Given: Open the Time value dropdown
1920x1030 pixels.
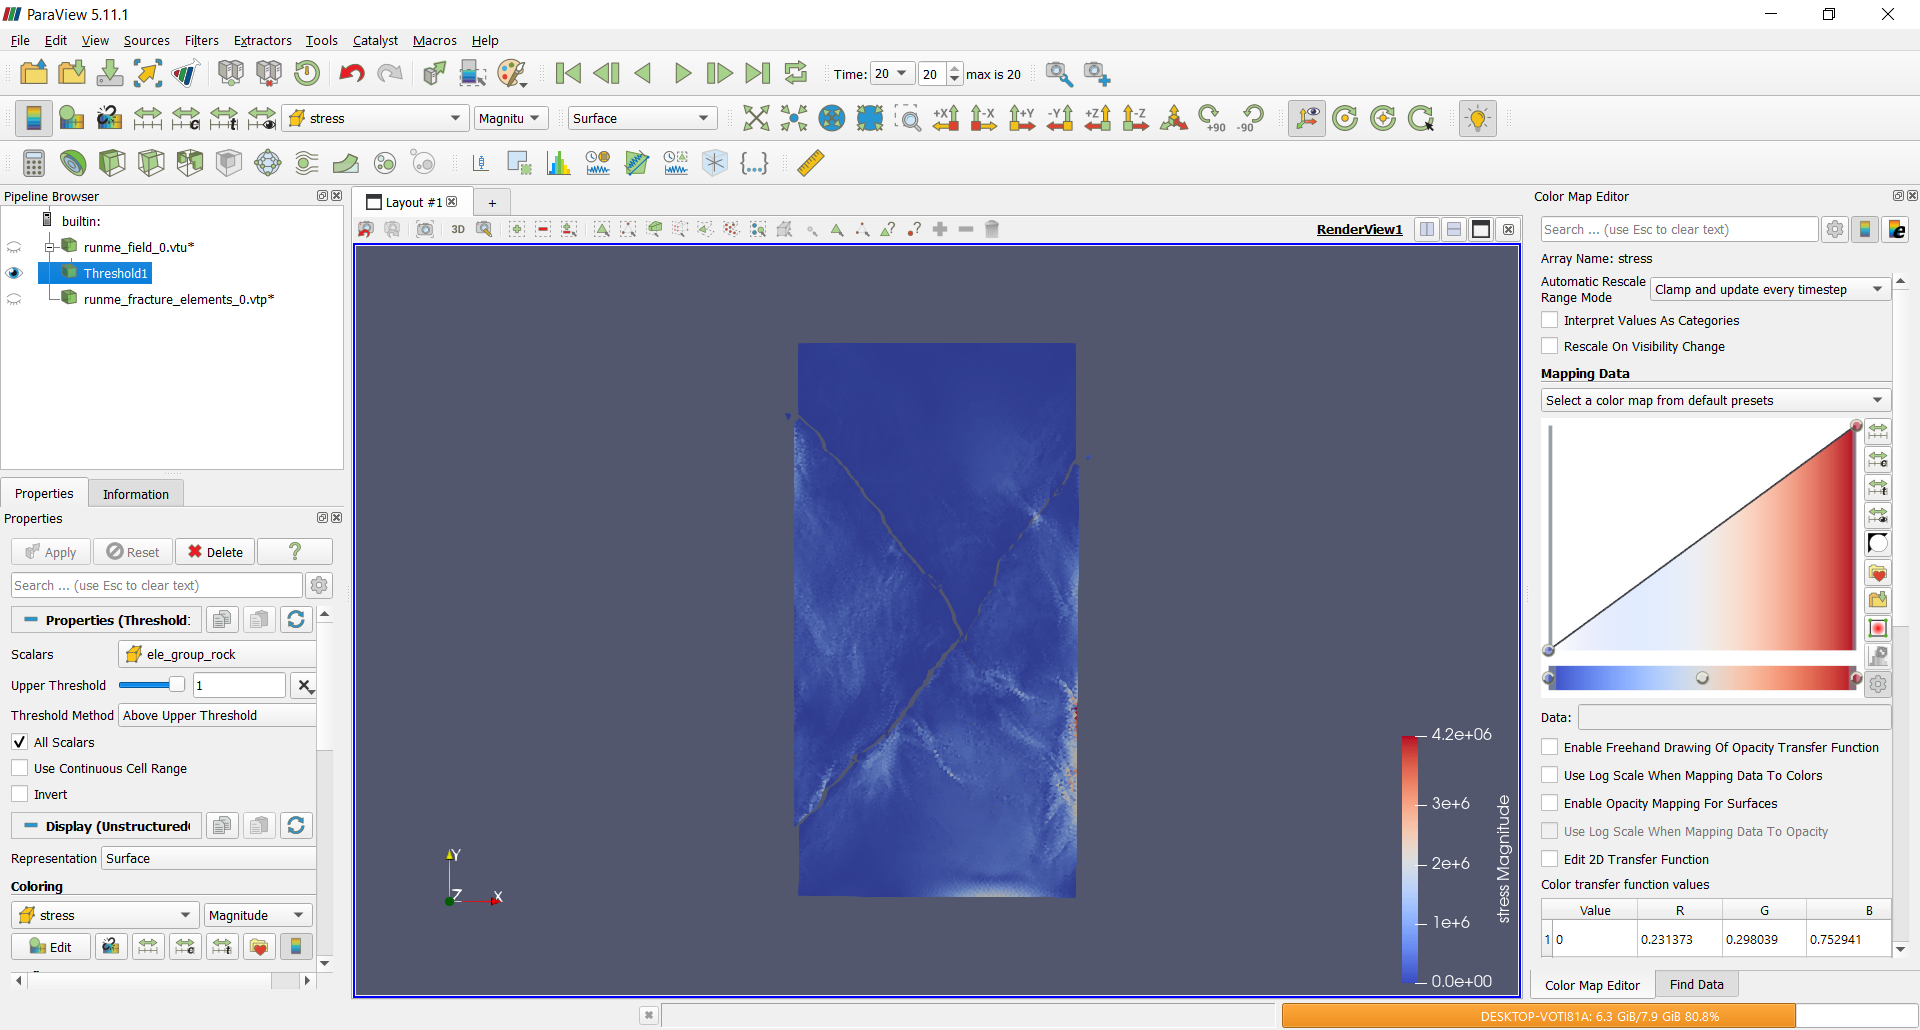Looking at the screenshot, I should 891,74.
